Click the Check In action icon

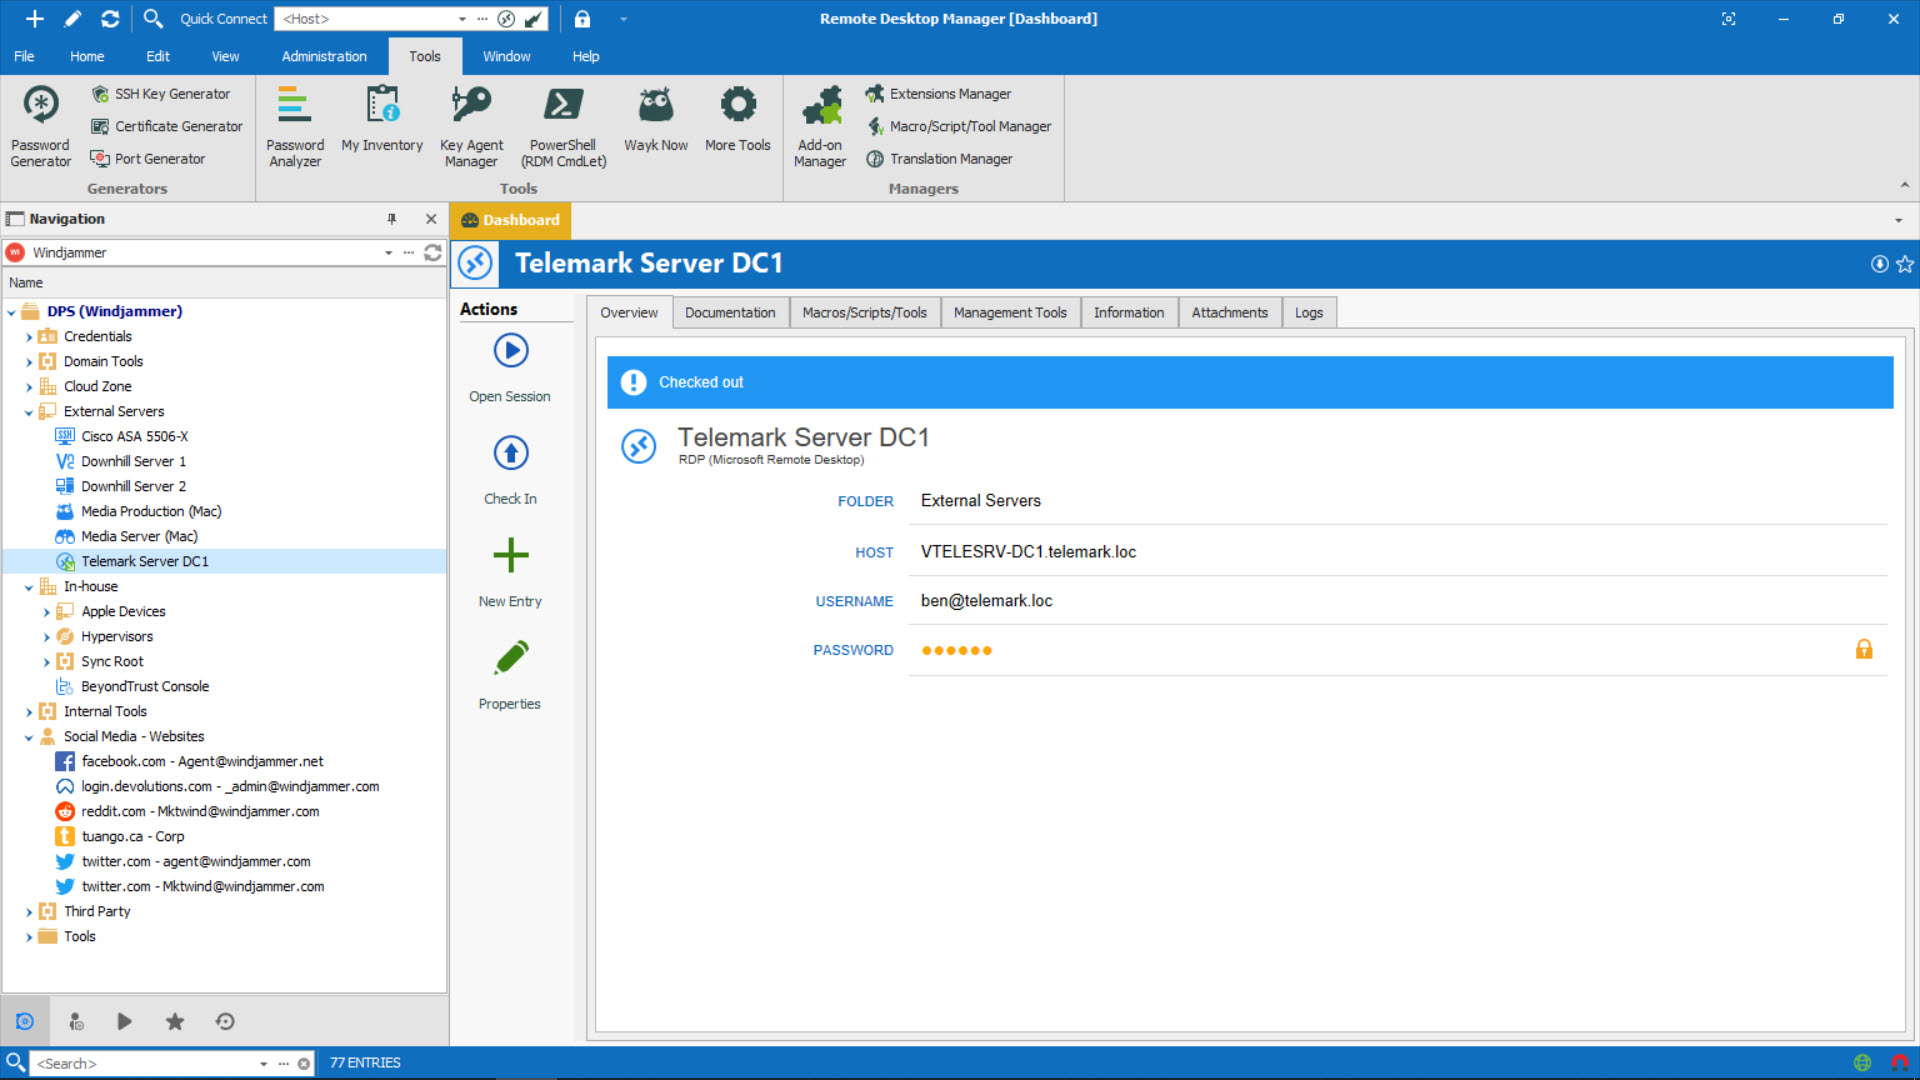[x=509, y=452]
